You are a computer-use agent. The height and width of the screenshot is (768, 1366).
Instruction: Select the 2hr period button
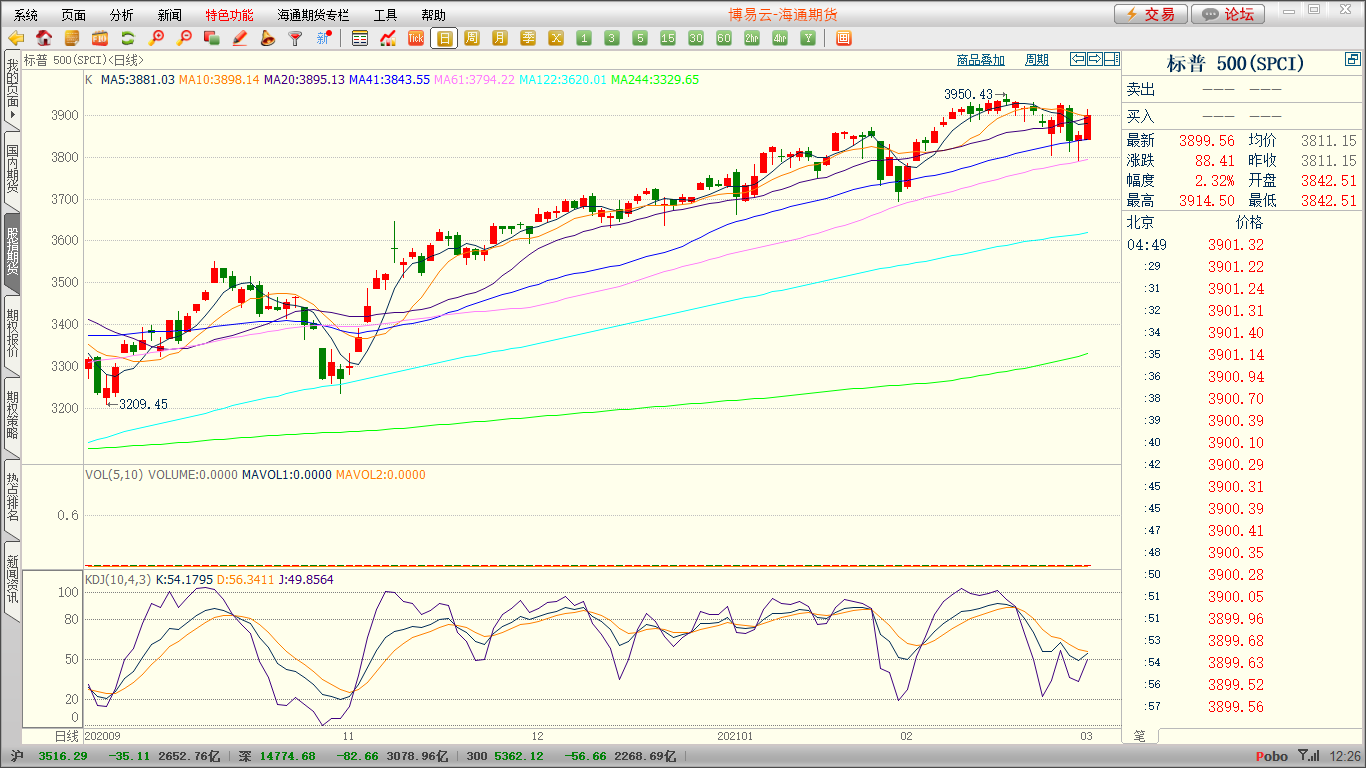(752, 39)
